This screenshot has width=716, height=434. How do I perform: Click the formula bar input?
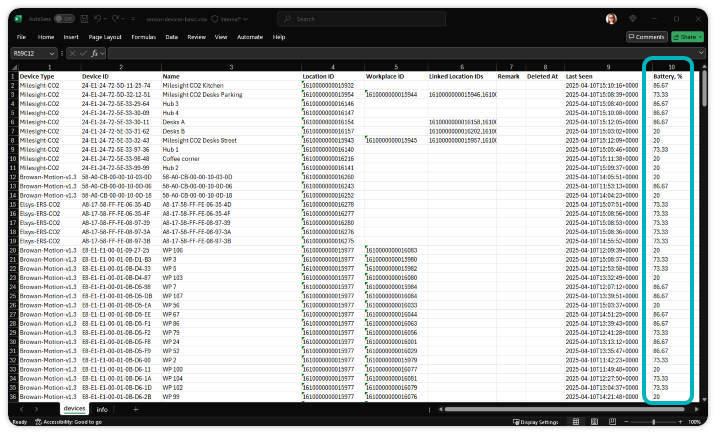pyautogui.click(x=402, y=53)
